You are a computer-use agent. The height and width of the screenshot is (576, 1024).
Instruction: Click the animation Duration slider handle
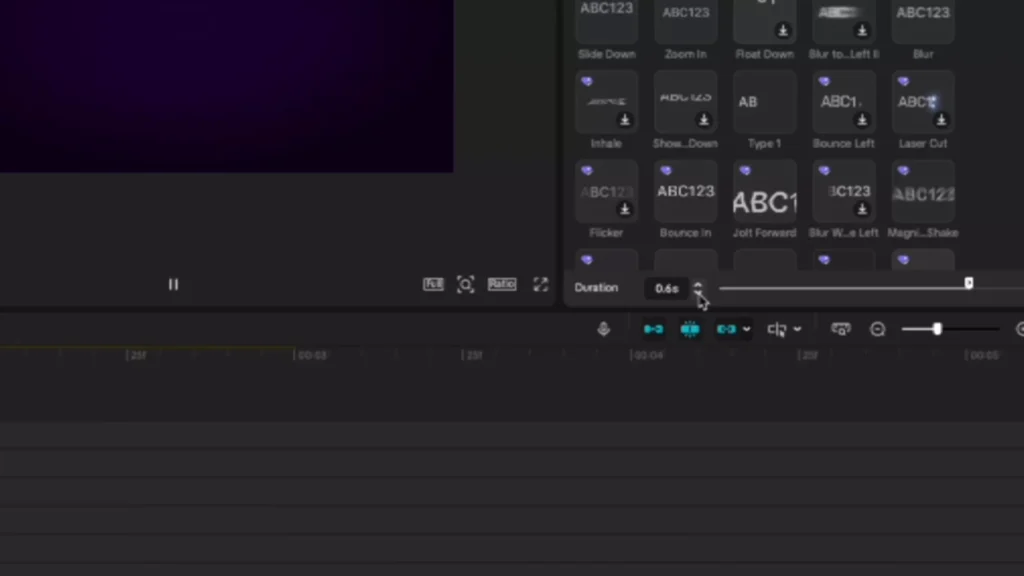[968, 284]
